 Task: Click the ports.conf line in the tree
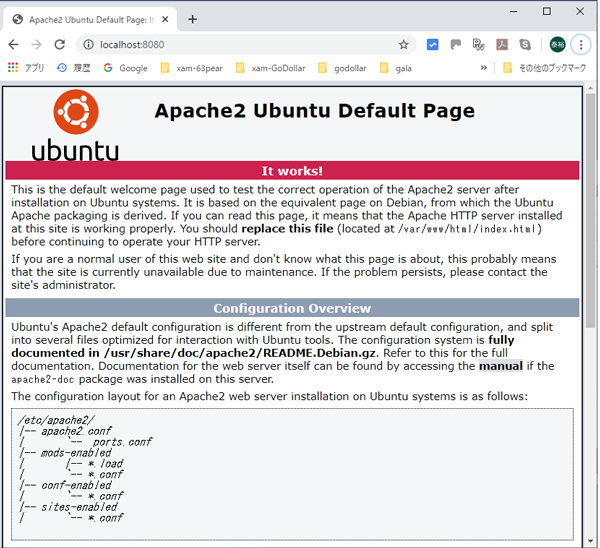click(122, 442)
